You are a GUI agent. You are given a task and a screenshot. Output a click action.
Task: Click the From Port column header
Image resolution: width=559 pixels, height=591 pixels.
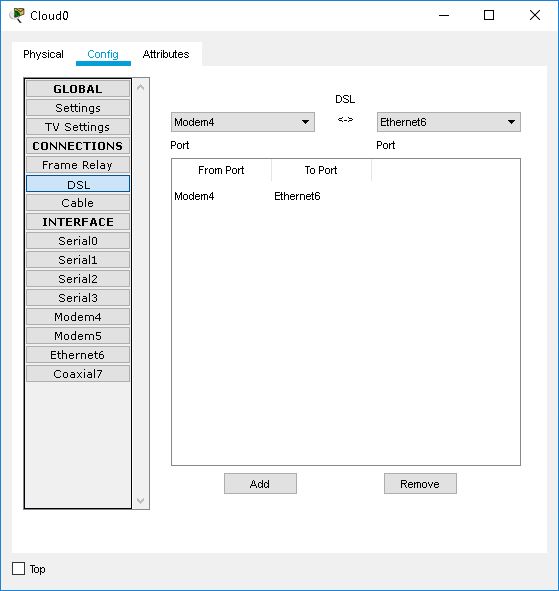point(221,170)
